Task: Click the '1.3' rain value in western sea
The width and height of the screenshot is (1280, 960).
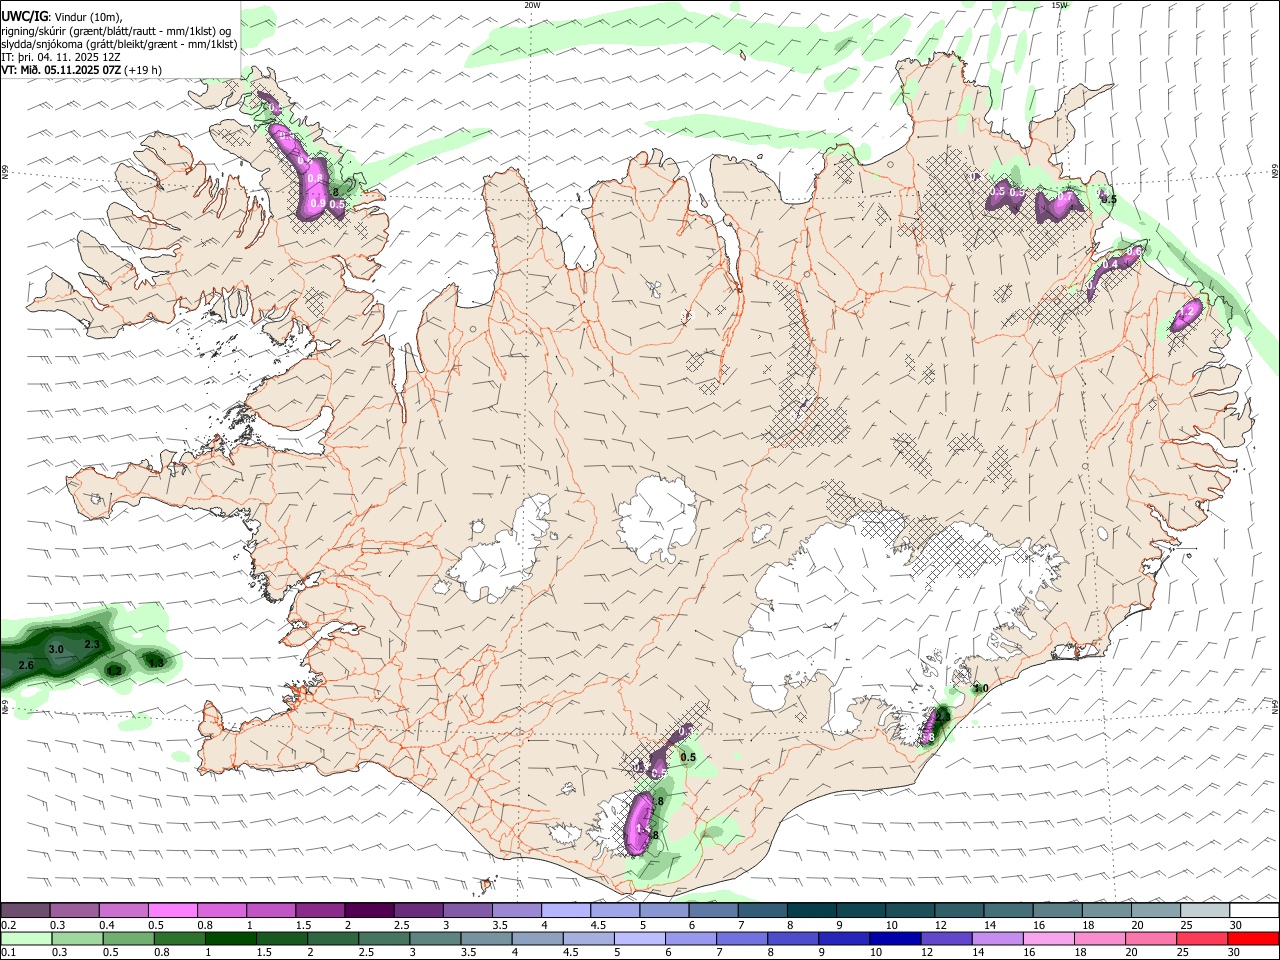Action: pyautogui.click(x=155, y=662)
